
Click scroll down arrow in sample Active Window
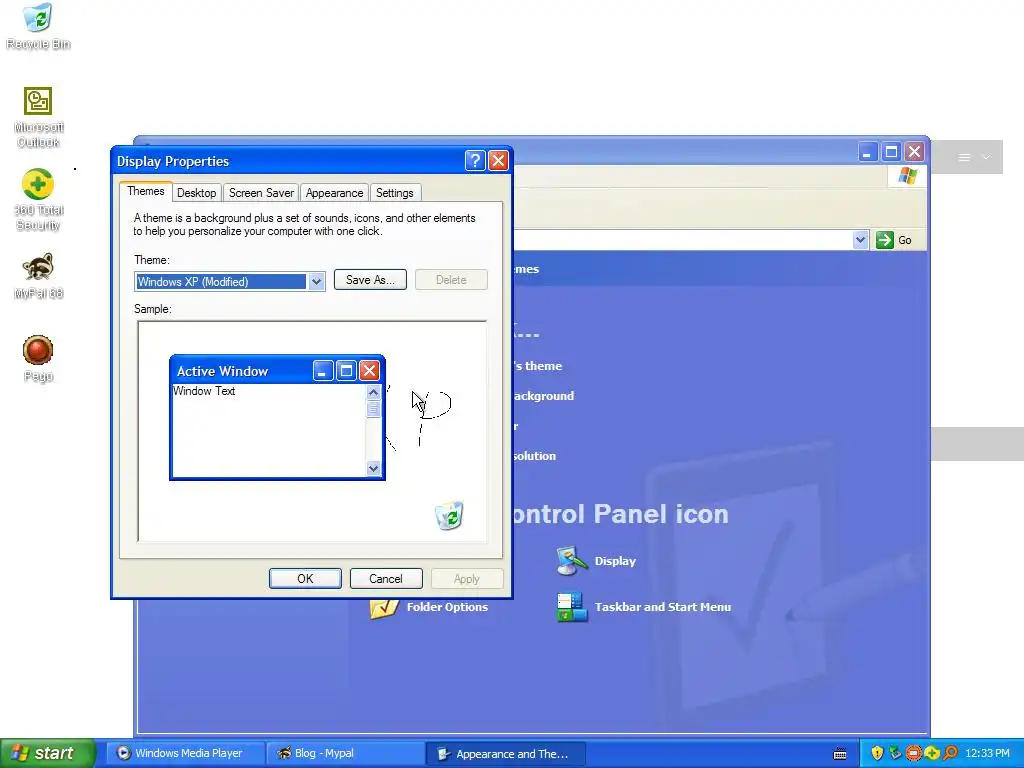[x=374, y=468]
